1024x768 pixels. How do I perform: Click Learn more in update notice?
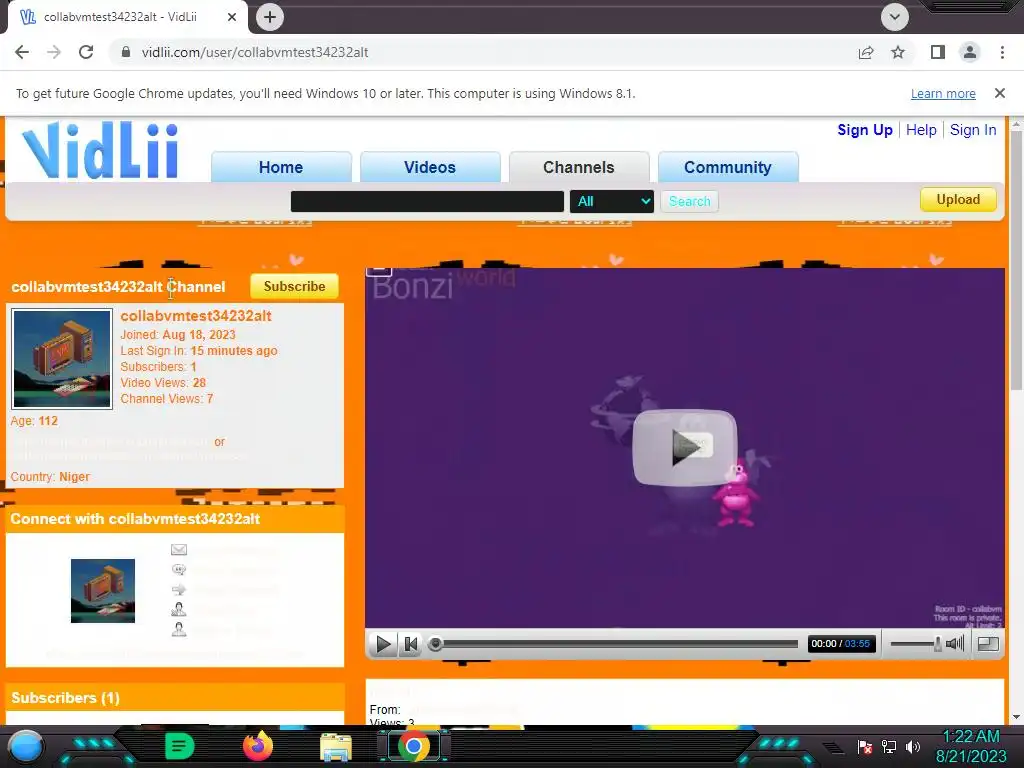pyautogui.click(x=943, y=93)
